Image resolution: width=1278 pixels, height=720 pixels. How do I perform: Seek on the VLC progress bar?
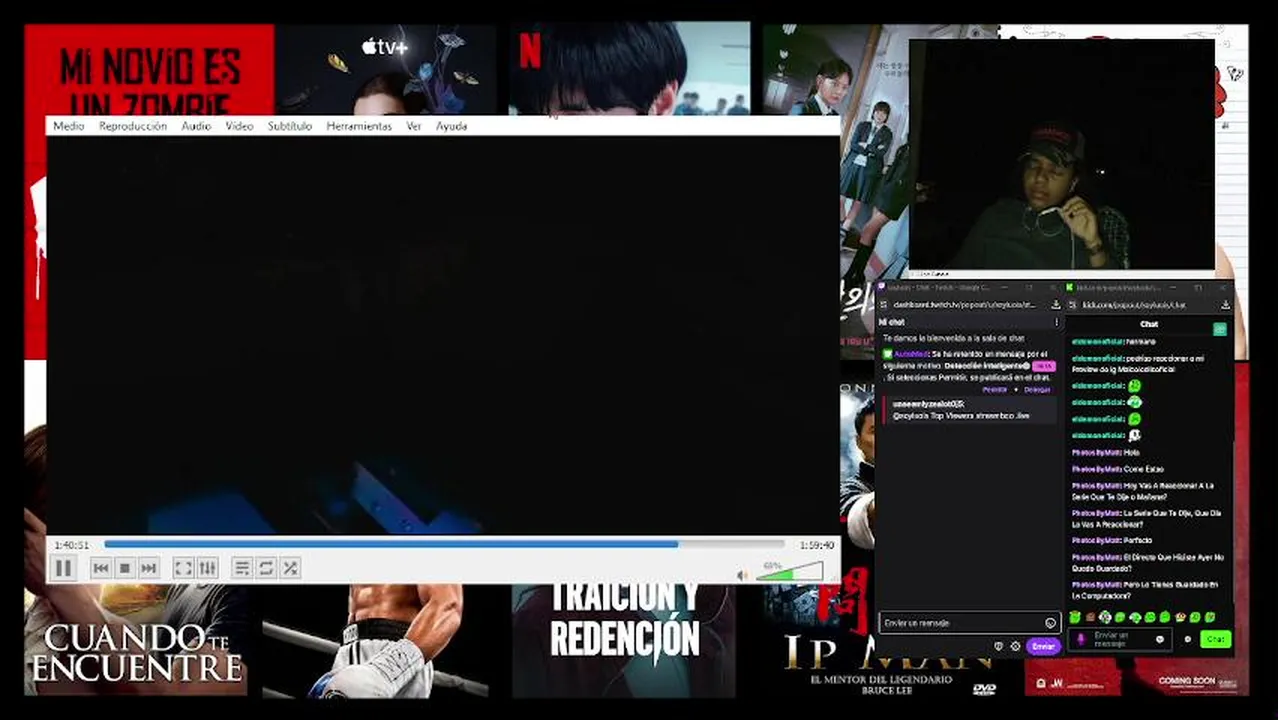click(445, 545)
